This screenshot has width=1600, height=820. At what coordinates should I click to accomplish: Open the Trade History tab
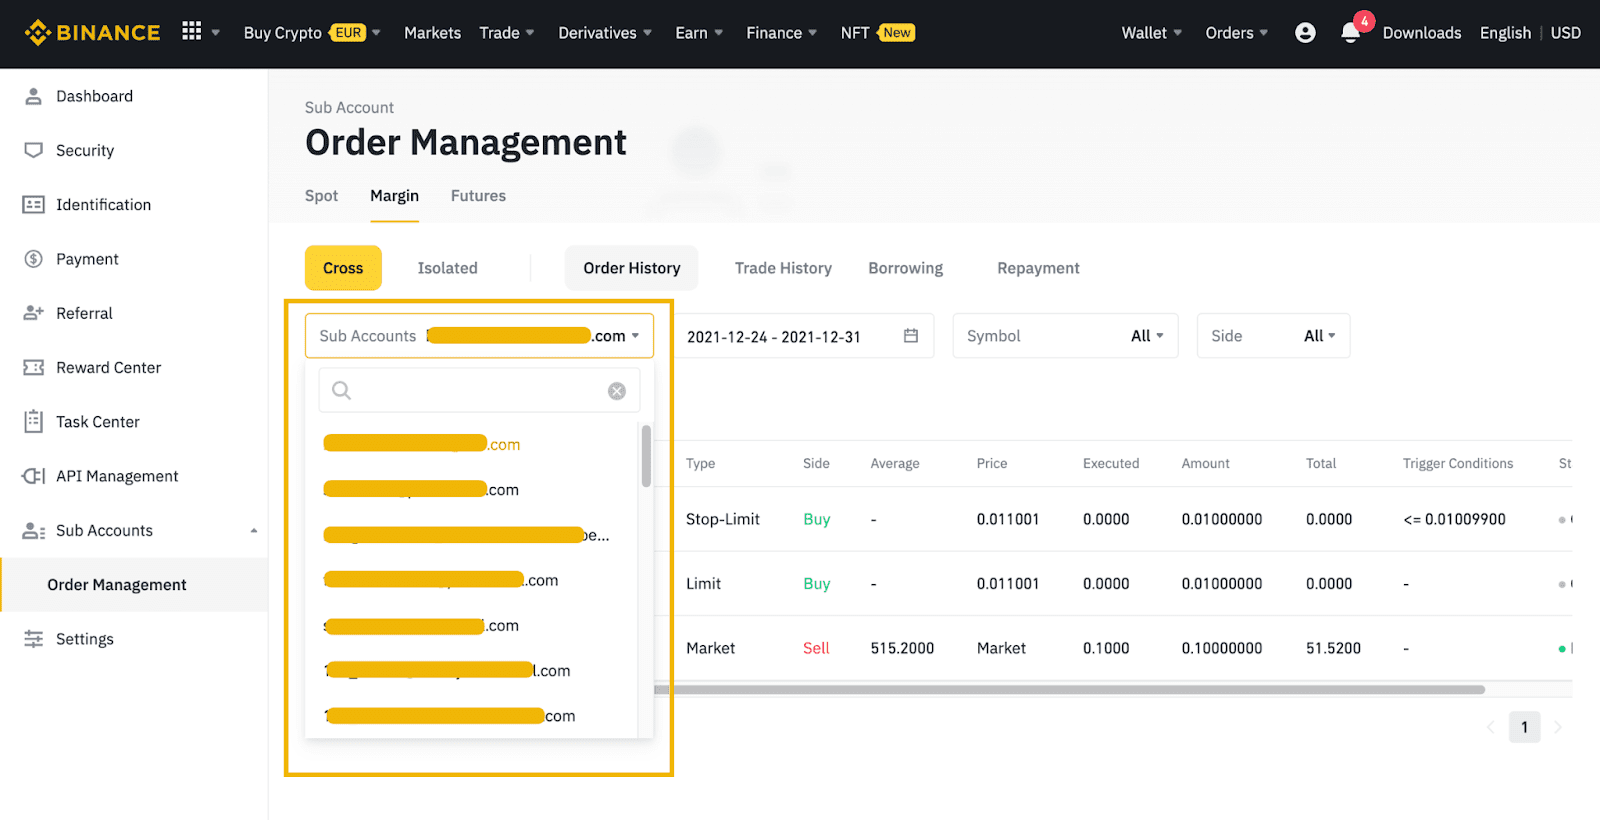point(783,268)
